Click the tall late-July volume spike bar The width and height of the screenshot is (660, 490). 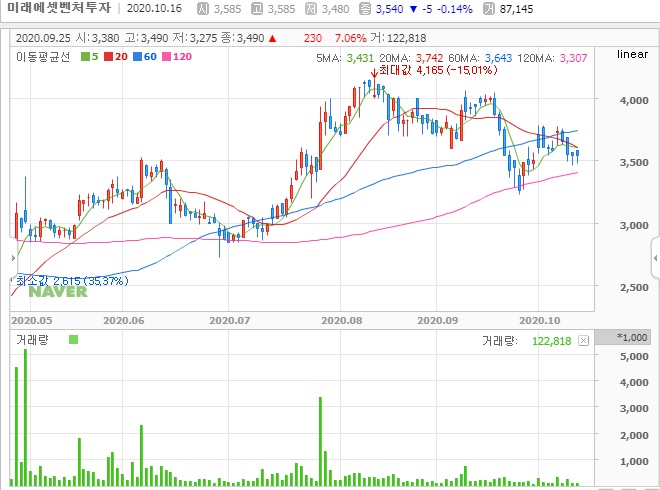[320, 442]
